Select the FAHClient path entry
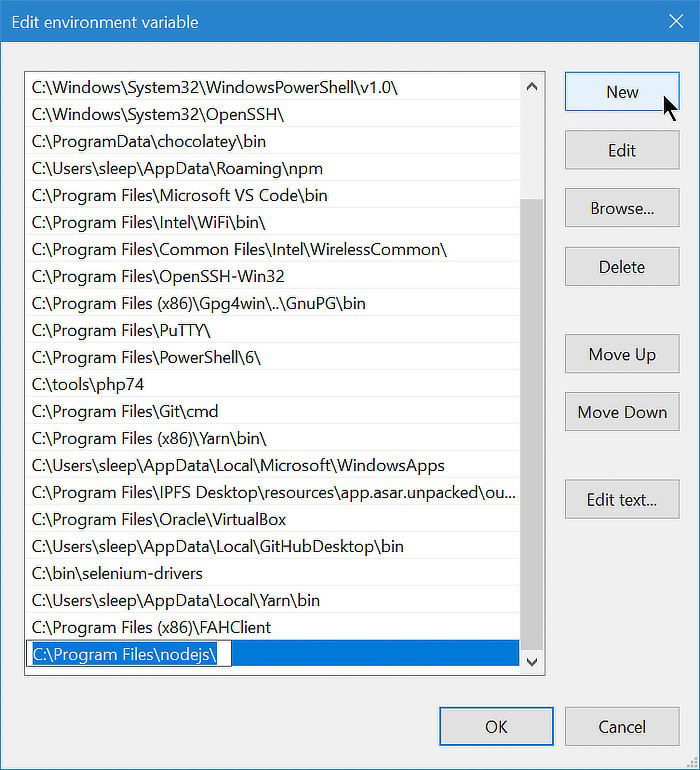The height and width of the screenshot is (770, 700). [x=273, y=628]
